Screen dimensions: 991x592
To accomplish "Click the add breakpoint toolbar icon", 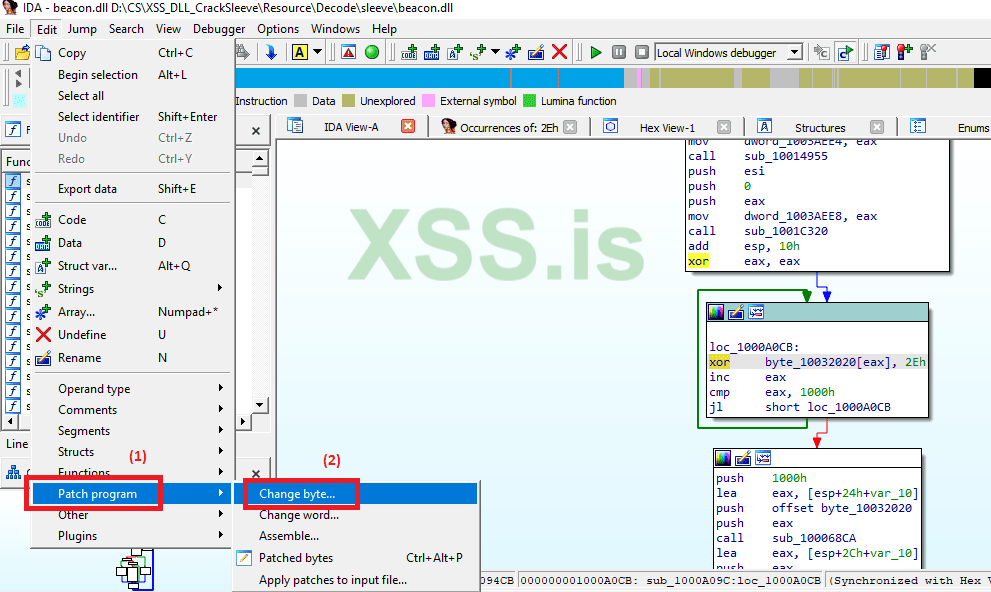I will [x=904, y=52].
